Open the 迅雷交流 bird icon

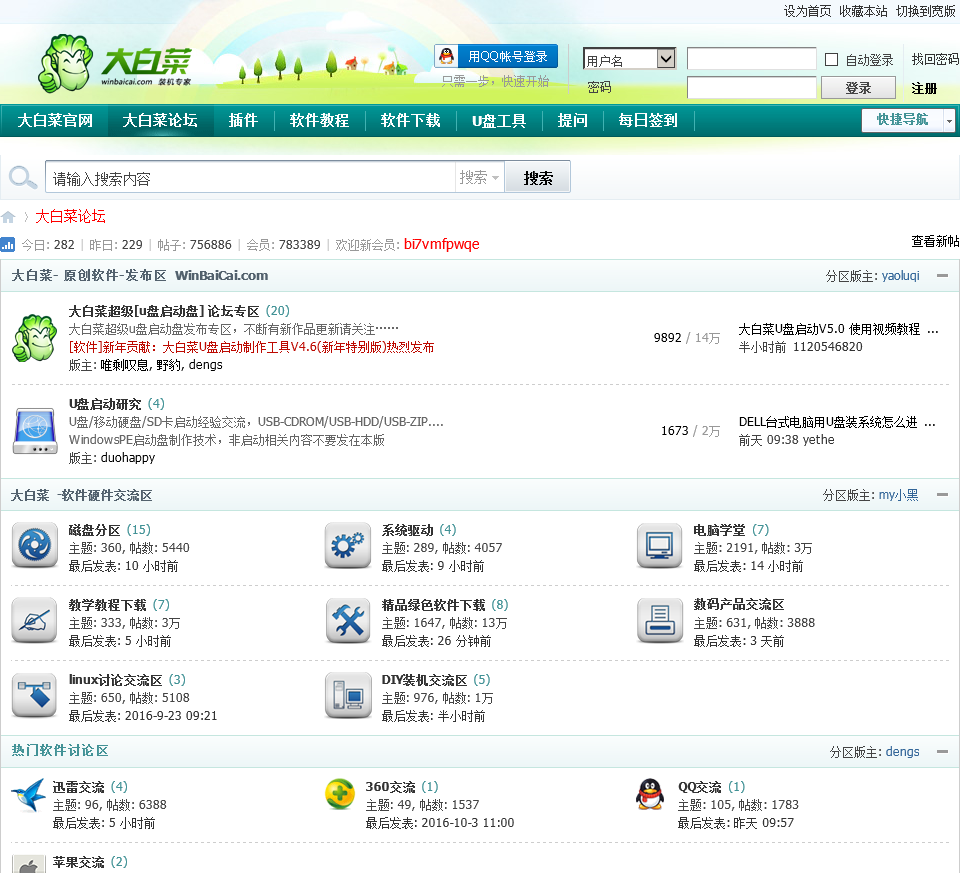27,796
